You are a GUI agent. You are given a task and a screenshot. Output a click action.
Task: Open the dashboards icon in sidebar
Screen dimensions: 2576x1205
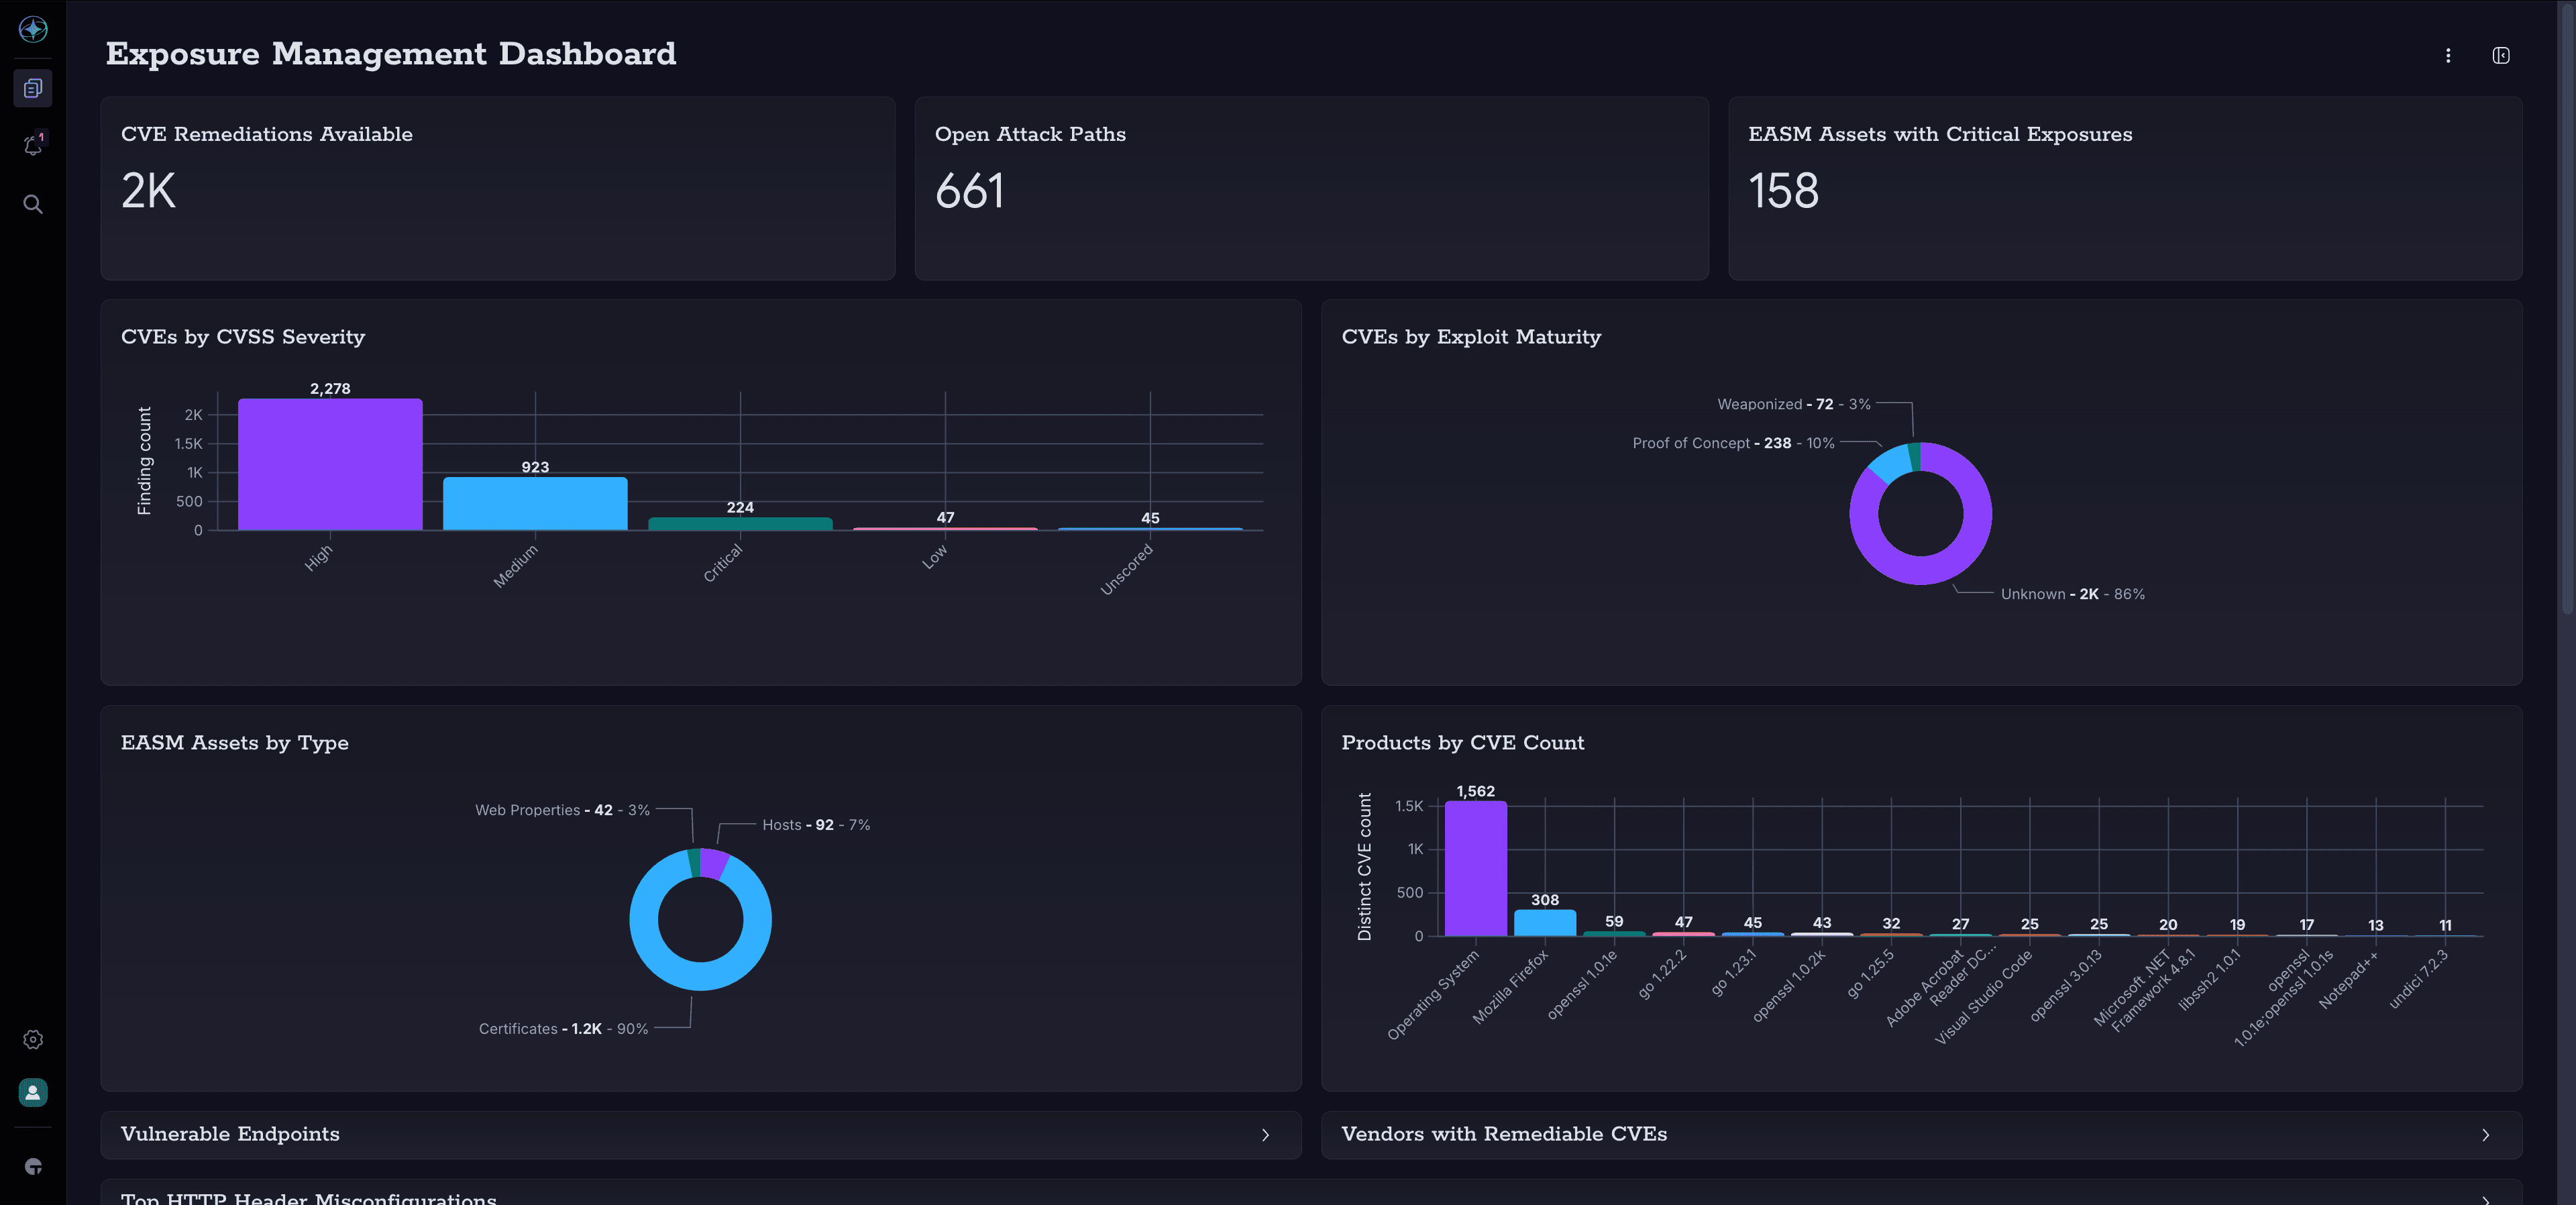[x=33, y=88]
